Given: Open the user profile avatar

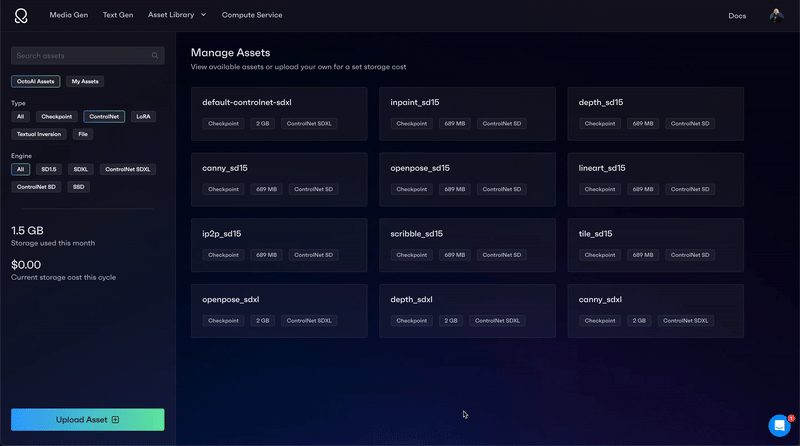Looking at the screenshot, I should pyautogui.click(x=777, y=15).
